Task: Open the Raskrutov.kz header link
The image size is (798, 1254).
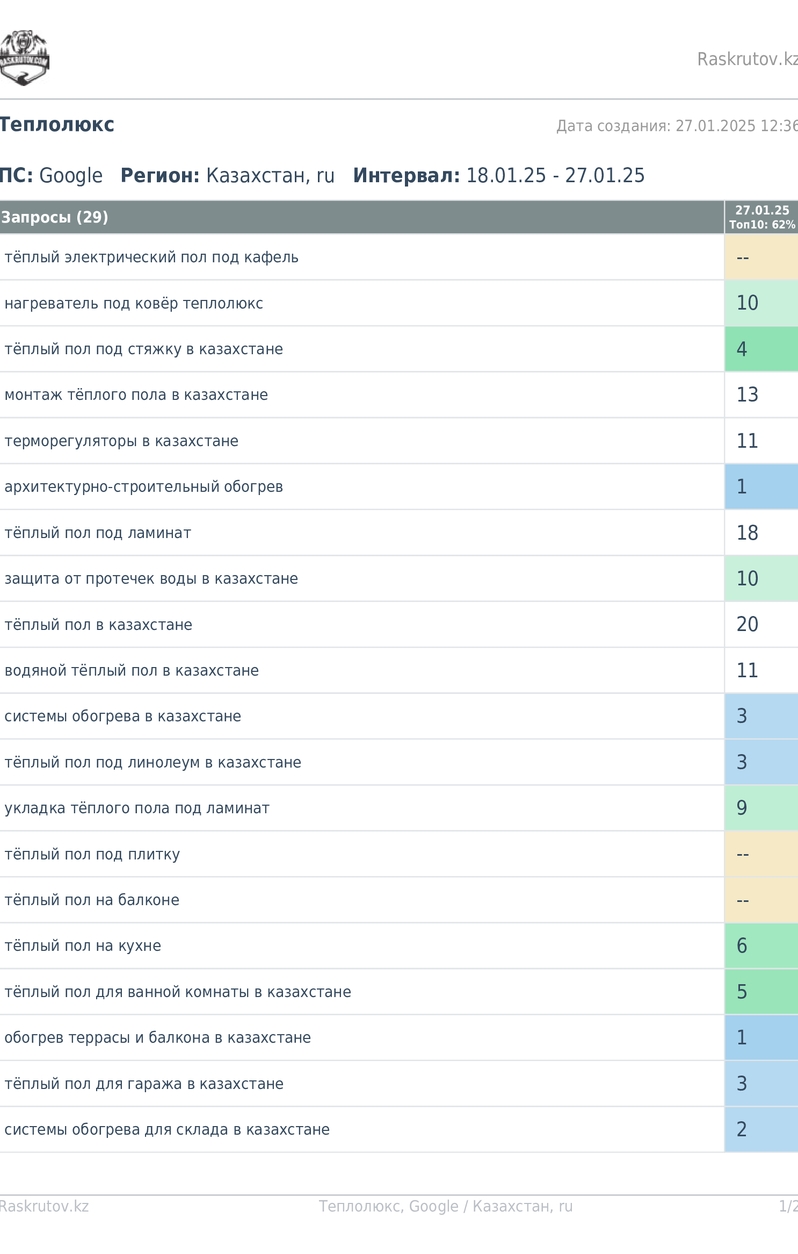Action: tap(747, 59)
